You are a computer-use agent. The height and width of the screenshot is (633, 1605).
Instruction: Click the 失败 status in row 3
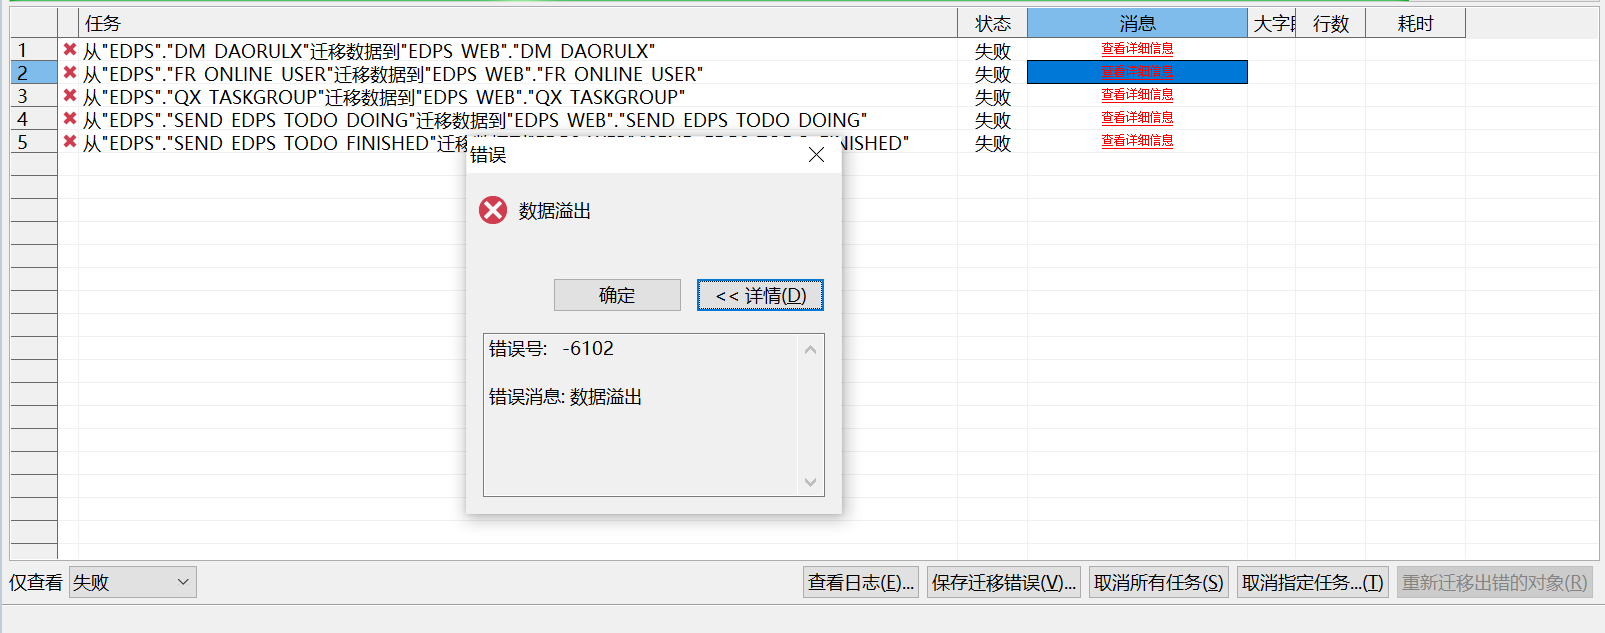993,96
